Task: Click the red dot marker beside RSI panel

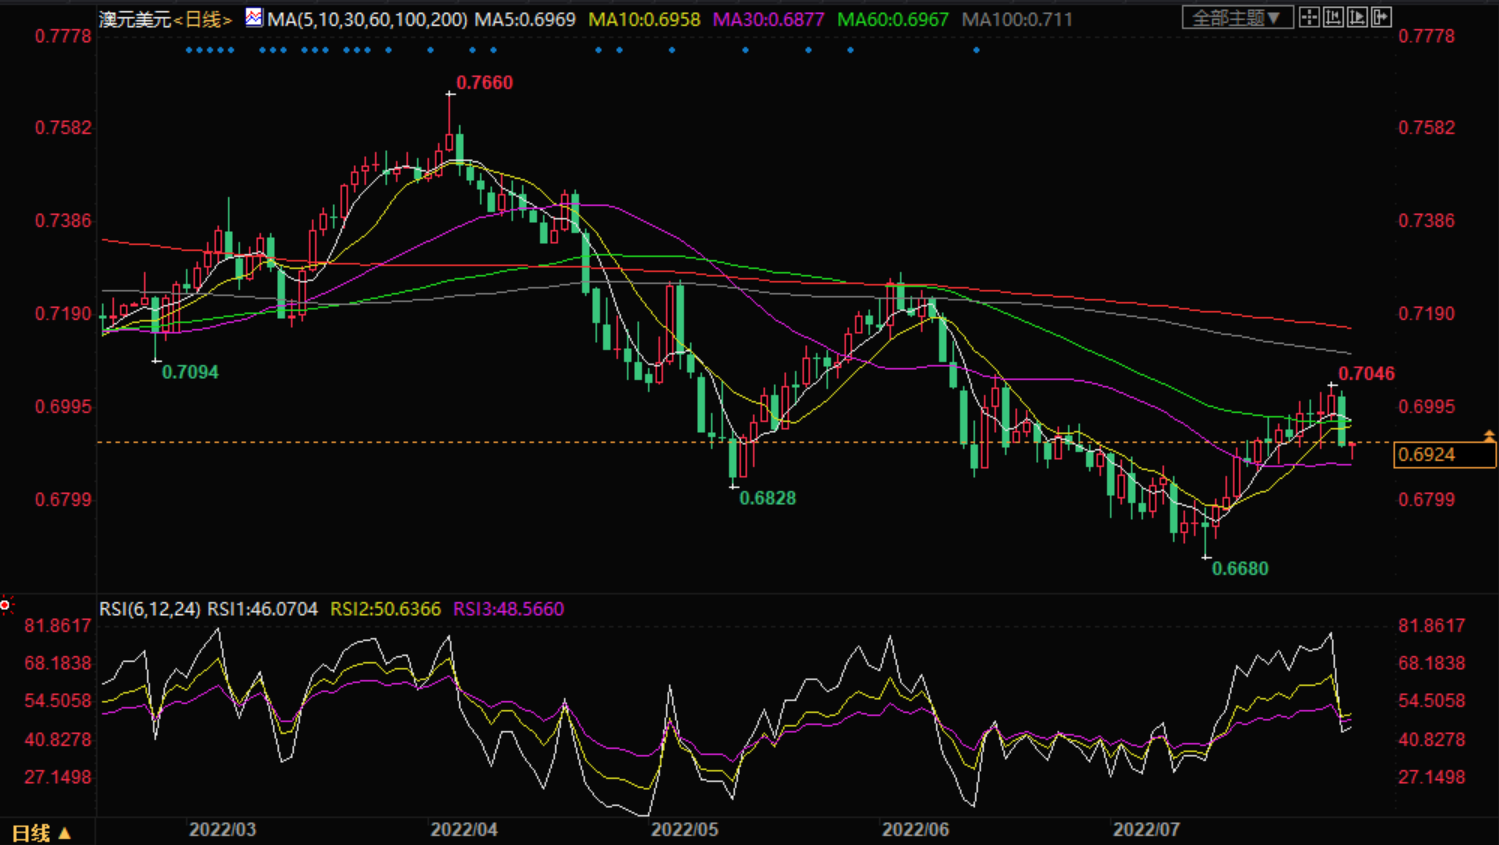Action: pos(5,605)
